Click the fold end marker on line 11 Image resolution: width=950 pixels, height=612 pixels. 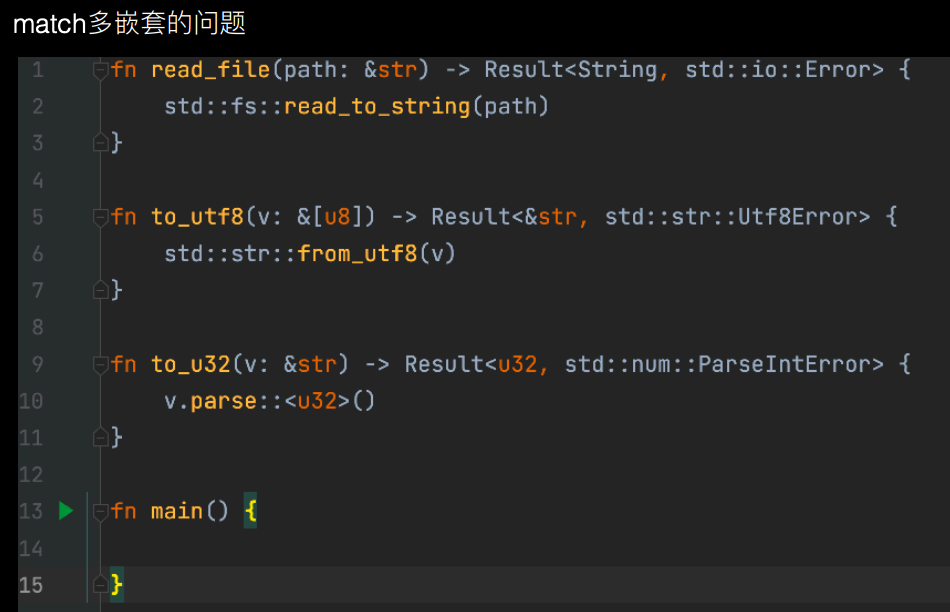coord(100,437)
